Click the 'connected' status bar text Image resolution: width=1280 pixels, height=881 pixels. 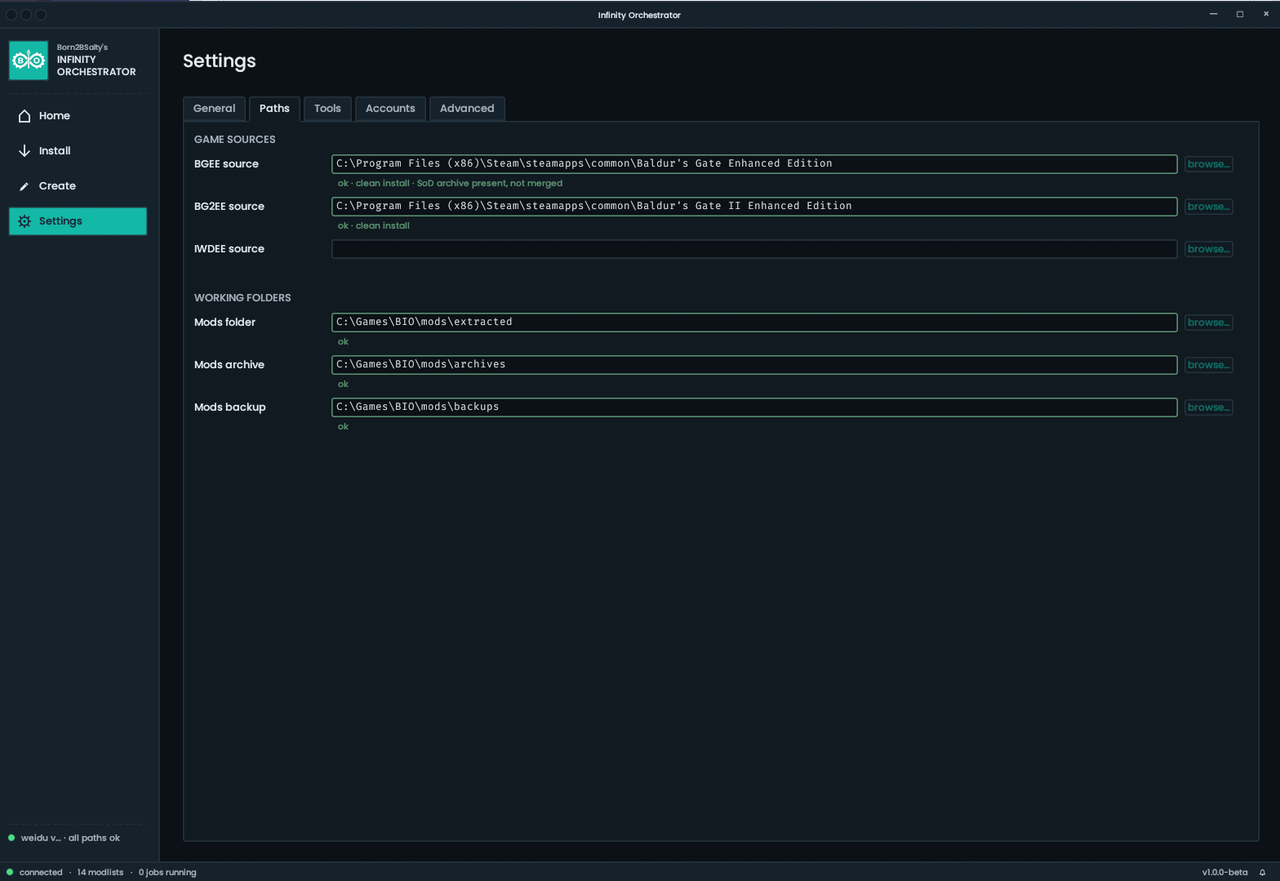pyautogui.click(x=41, y=872)
